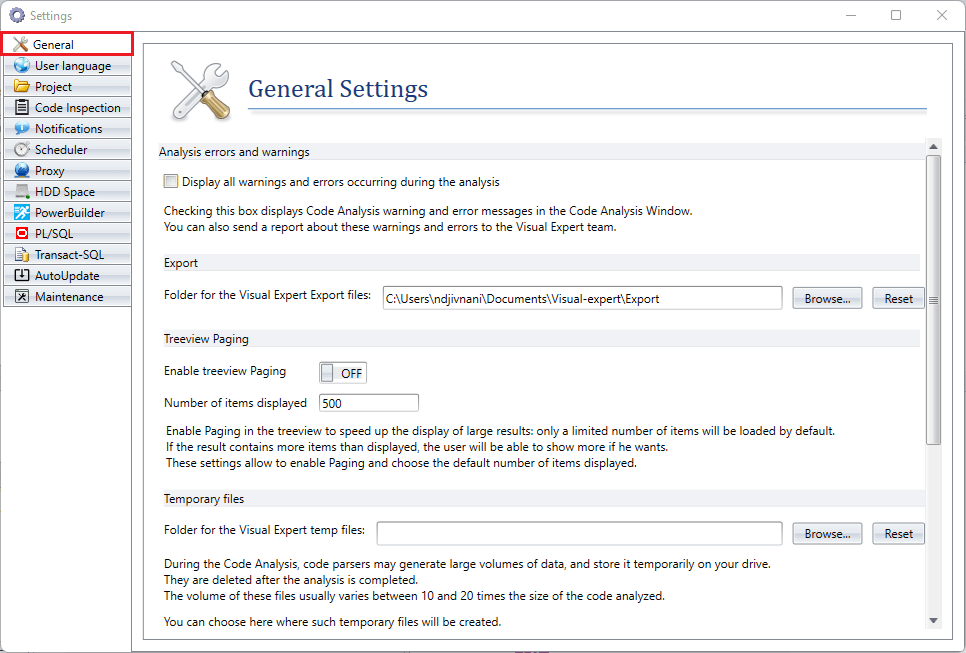Click the Maintenance icon
Image resolution: width=966 pixels, height=653 pixels.
click(22, 296)
